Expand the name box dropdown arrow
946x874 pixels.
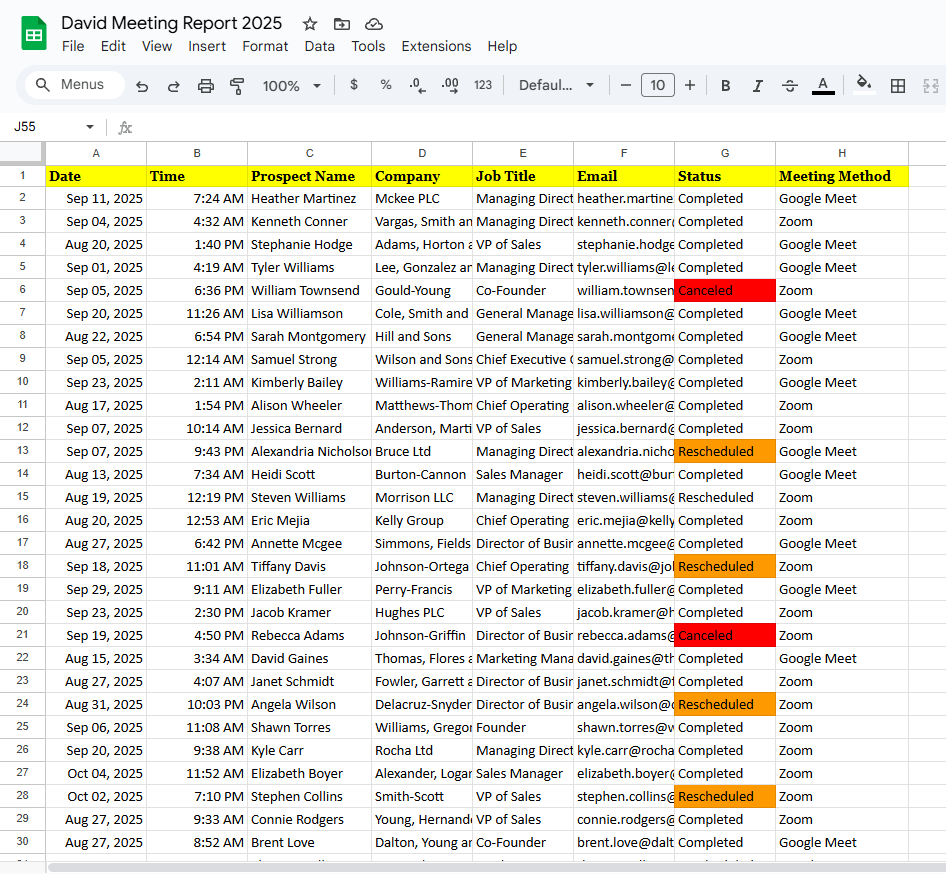90,127
